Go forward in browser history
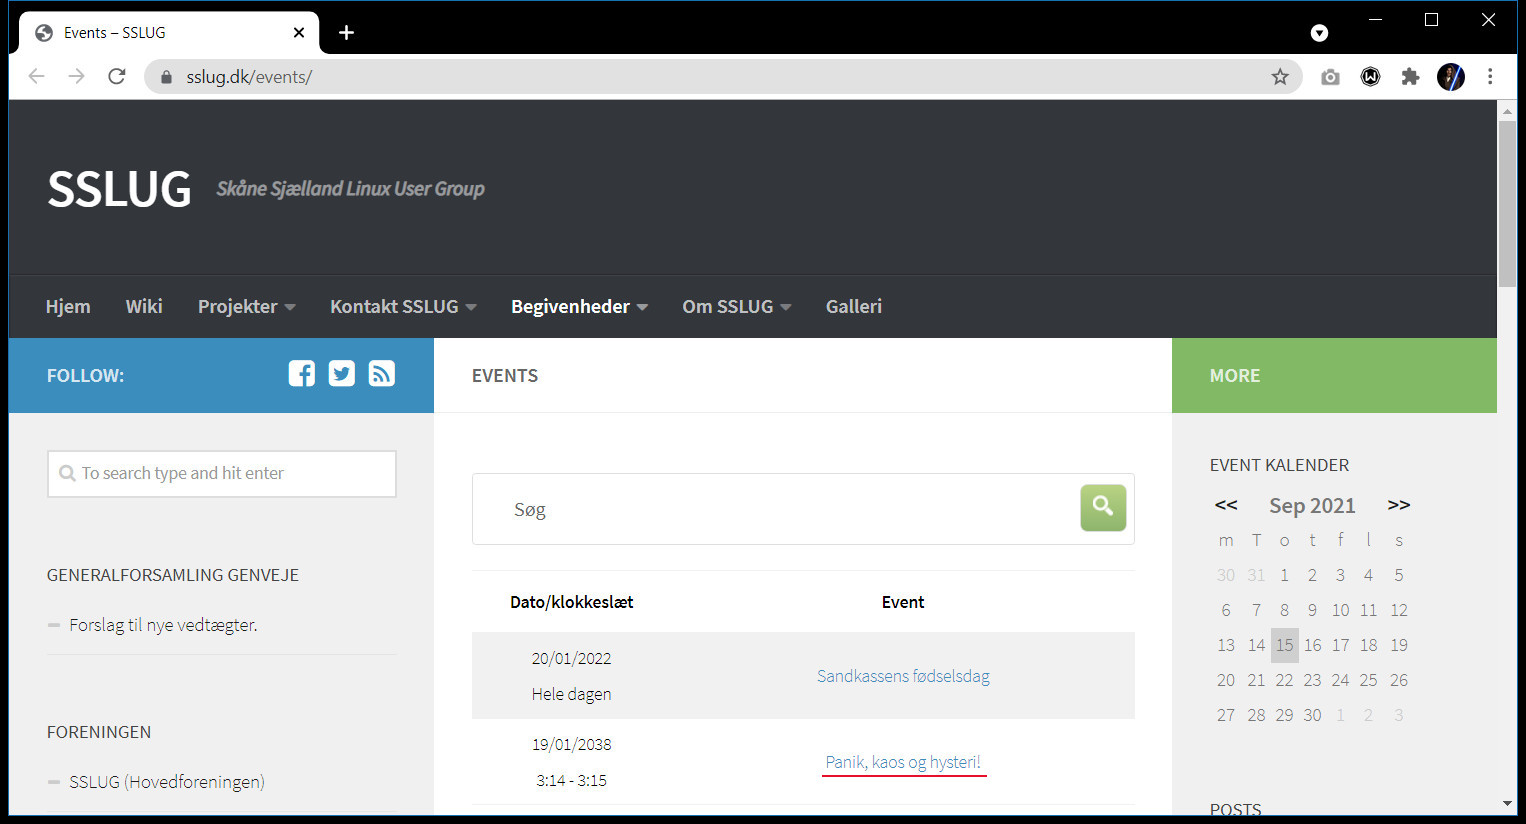 coord(77,77)
